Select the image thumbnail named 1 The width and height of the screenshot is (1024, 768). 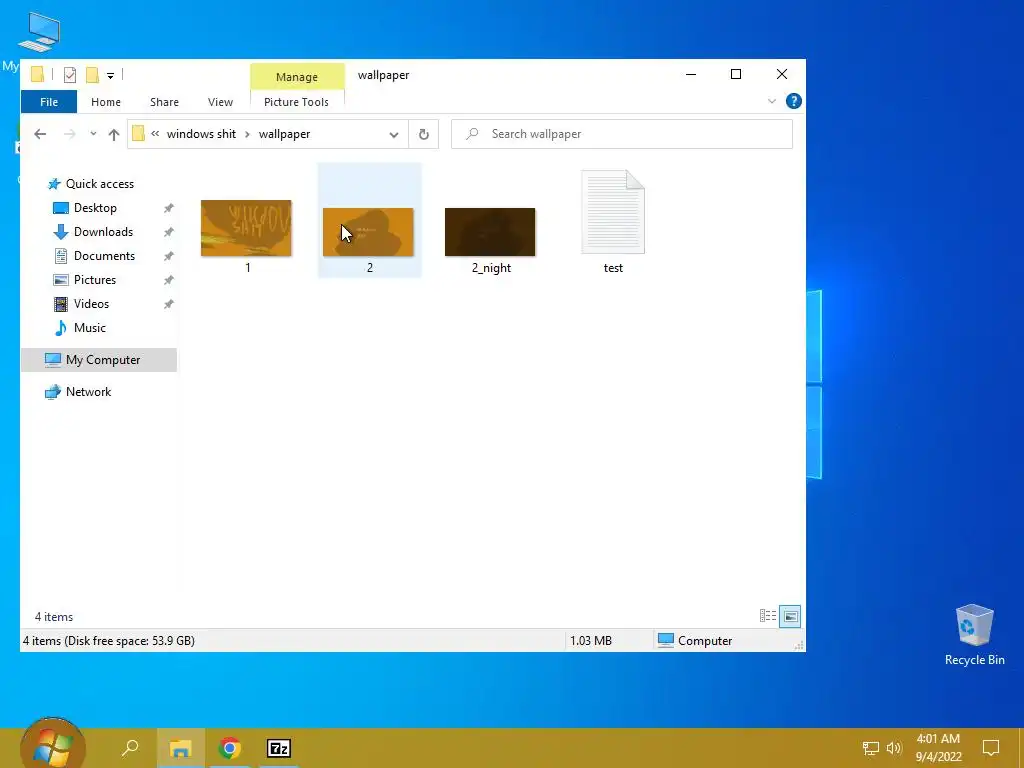coord(246,229)
